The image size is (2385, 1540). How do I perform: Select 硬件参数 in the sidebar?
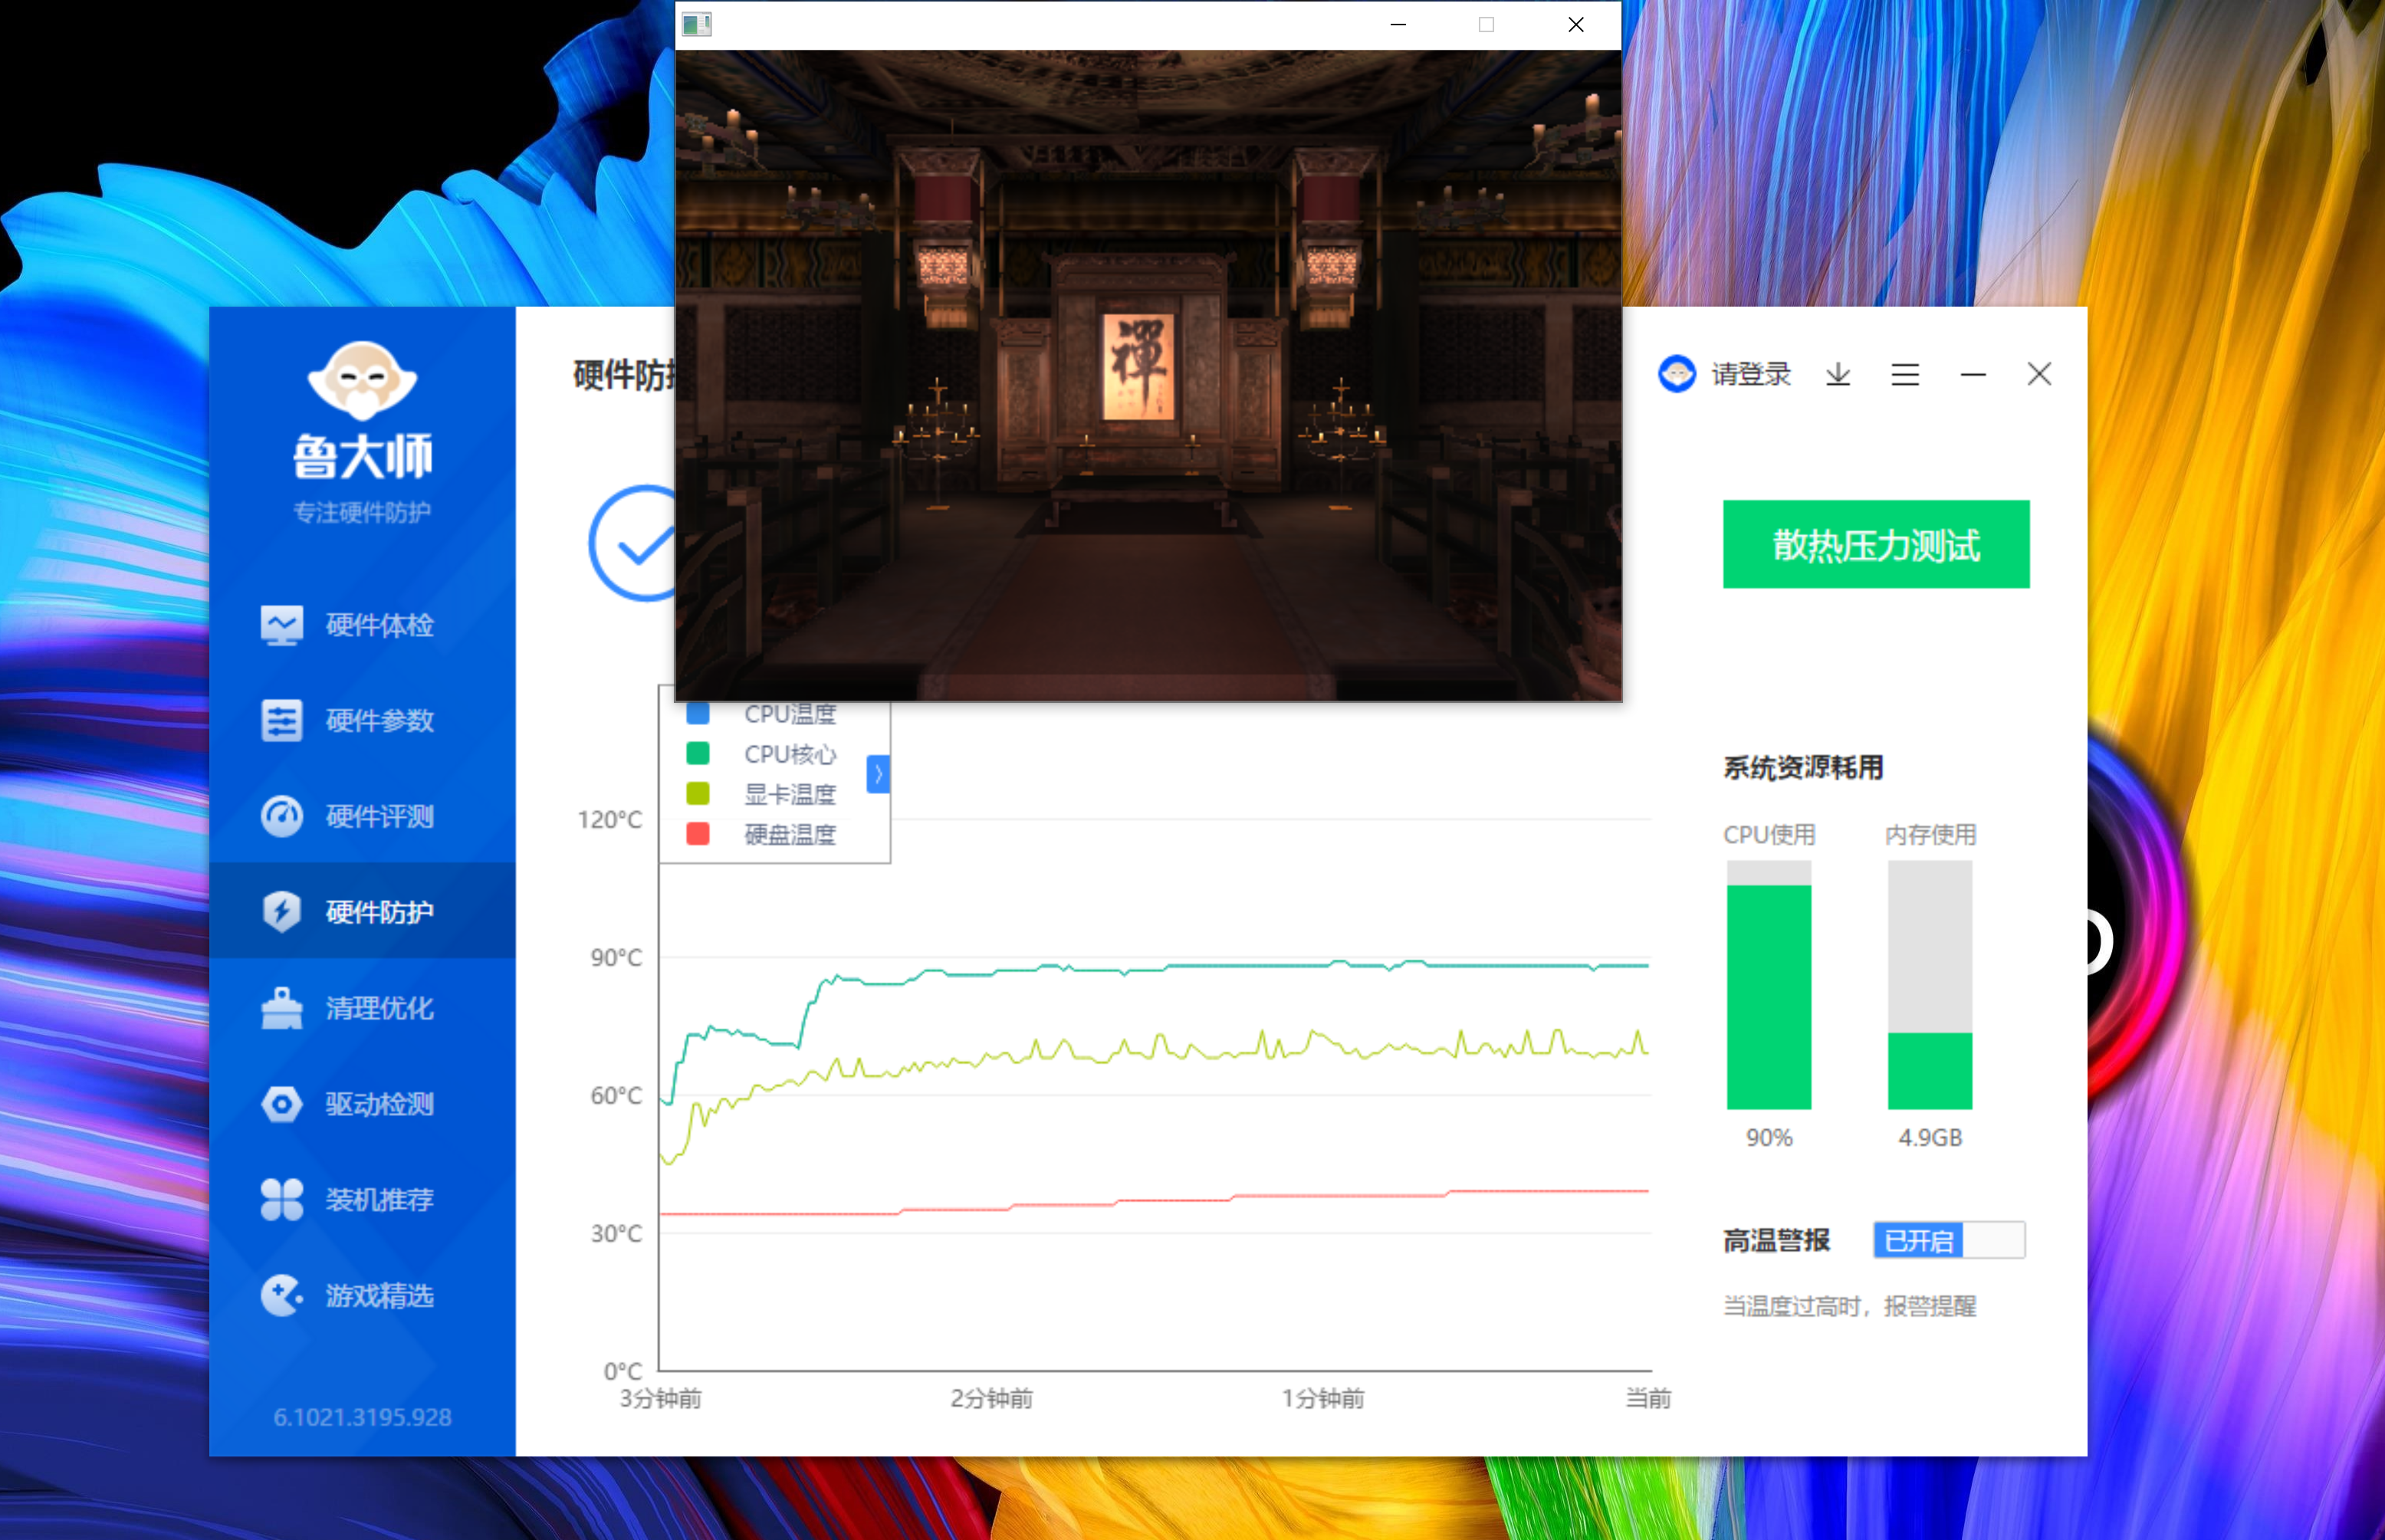tap(362, 720)
